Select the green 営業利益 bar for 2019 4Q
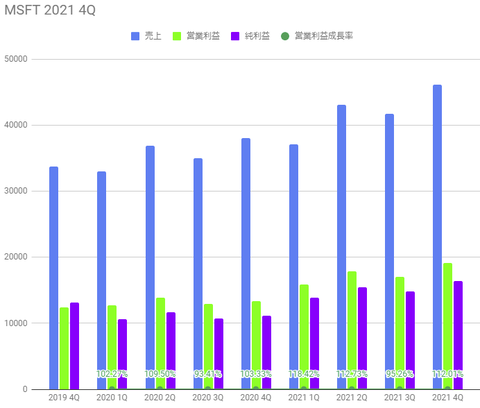 (64, 348)
